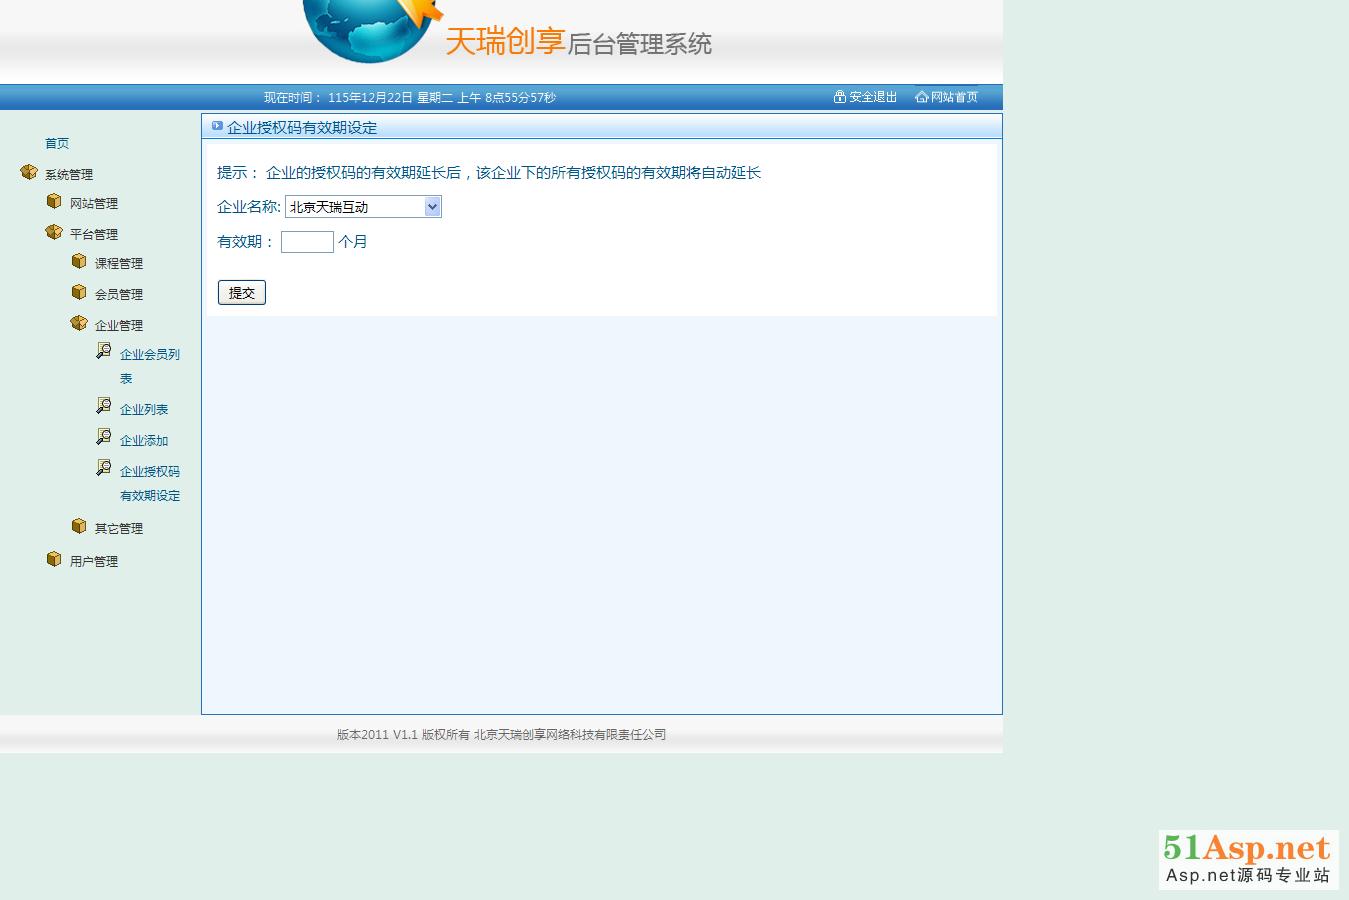Click the box icon next to 网站管理

54,202
